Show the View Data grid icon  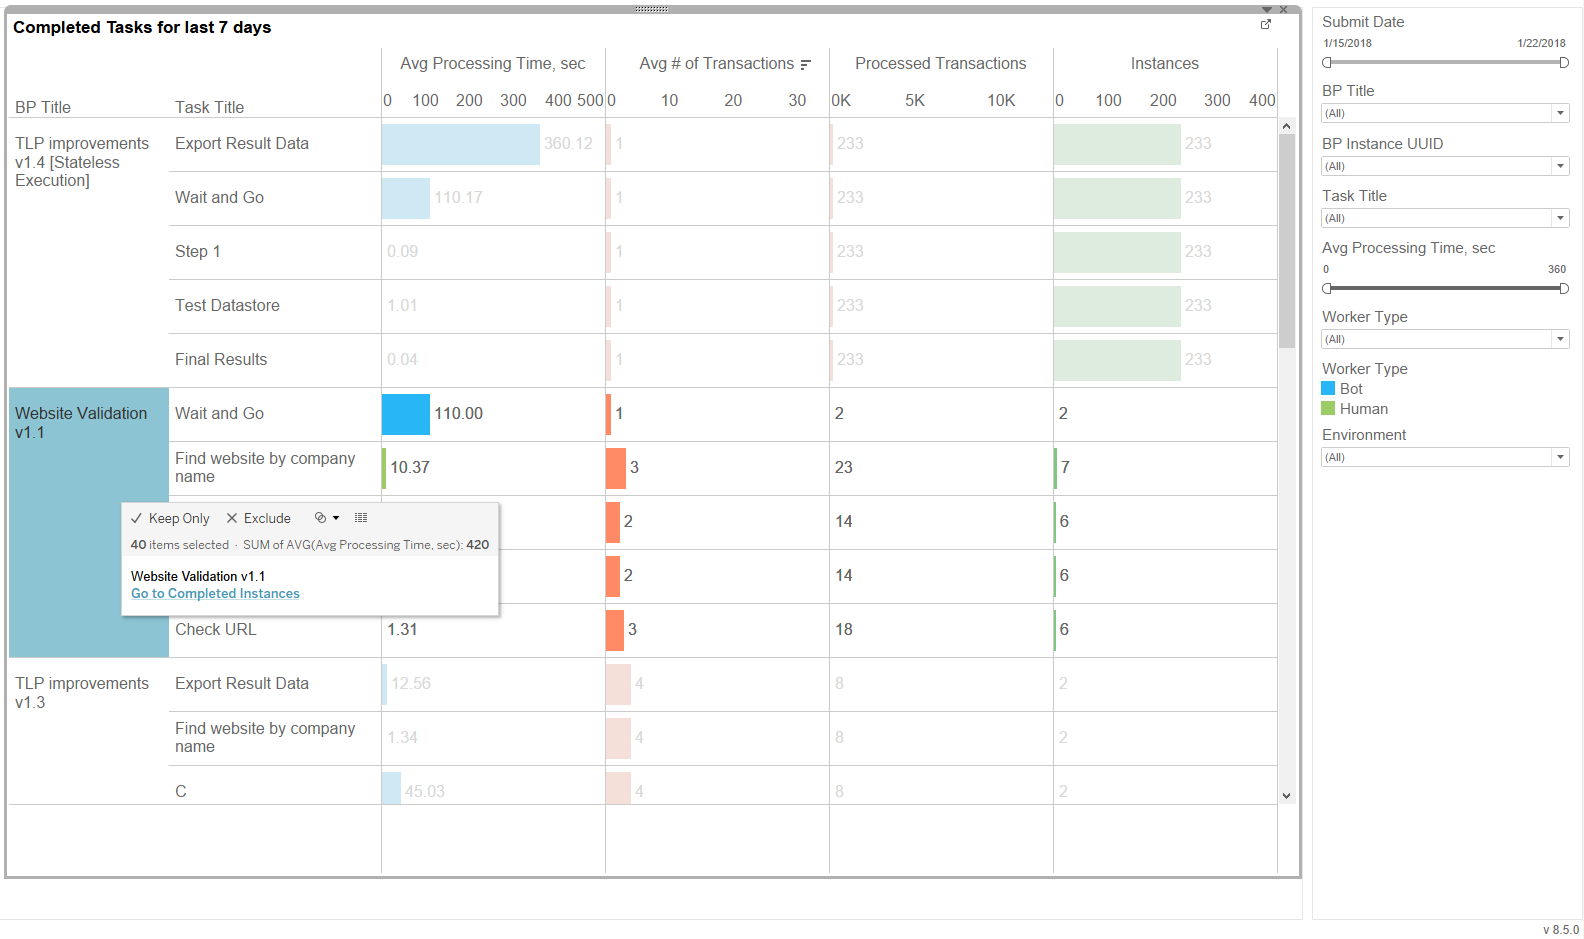coord(361,518)
